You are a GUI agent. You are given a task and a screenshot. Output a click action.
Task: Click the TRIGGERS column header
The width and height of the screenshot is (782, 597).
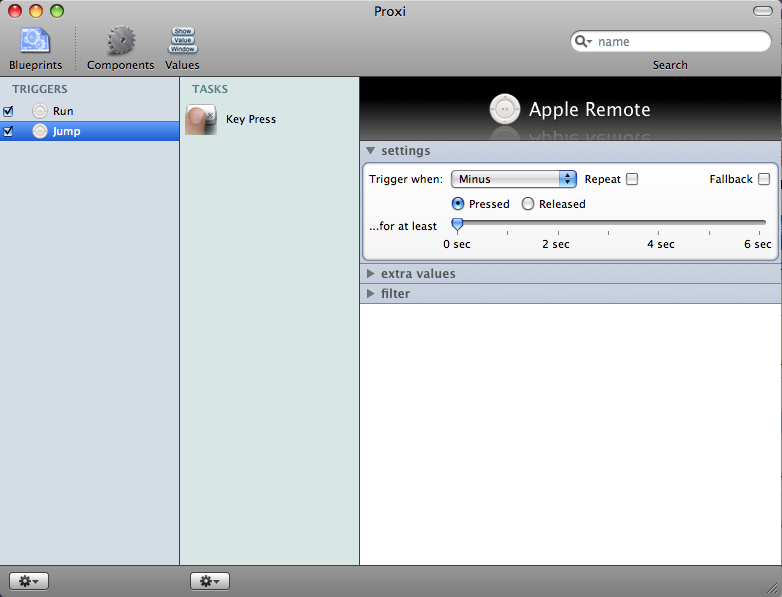[x=40, y=89]
